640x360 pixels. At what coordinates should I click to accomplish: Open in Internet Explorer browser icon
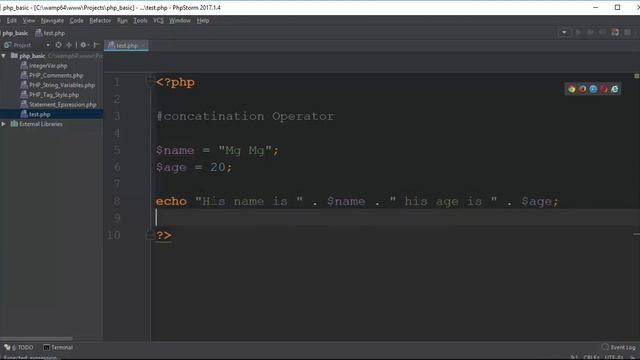click(615, 89)
